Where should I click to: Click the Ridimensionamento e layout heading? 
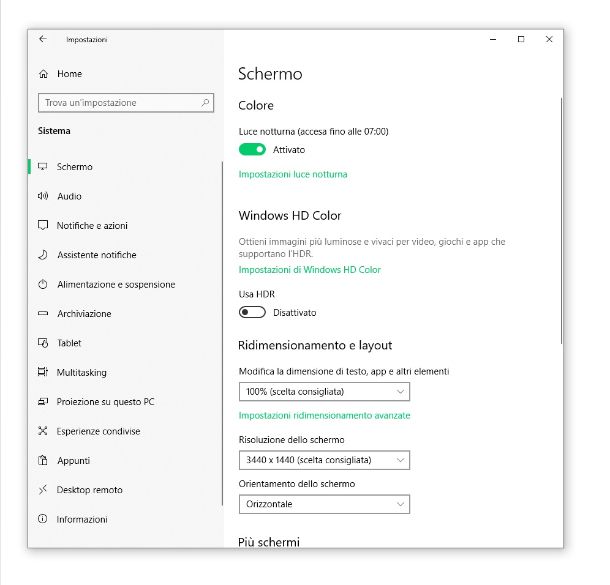coord(315,345)
